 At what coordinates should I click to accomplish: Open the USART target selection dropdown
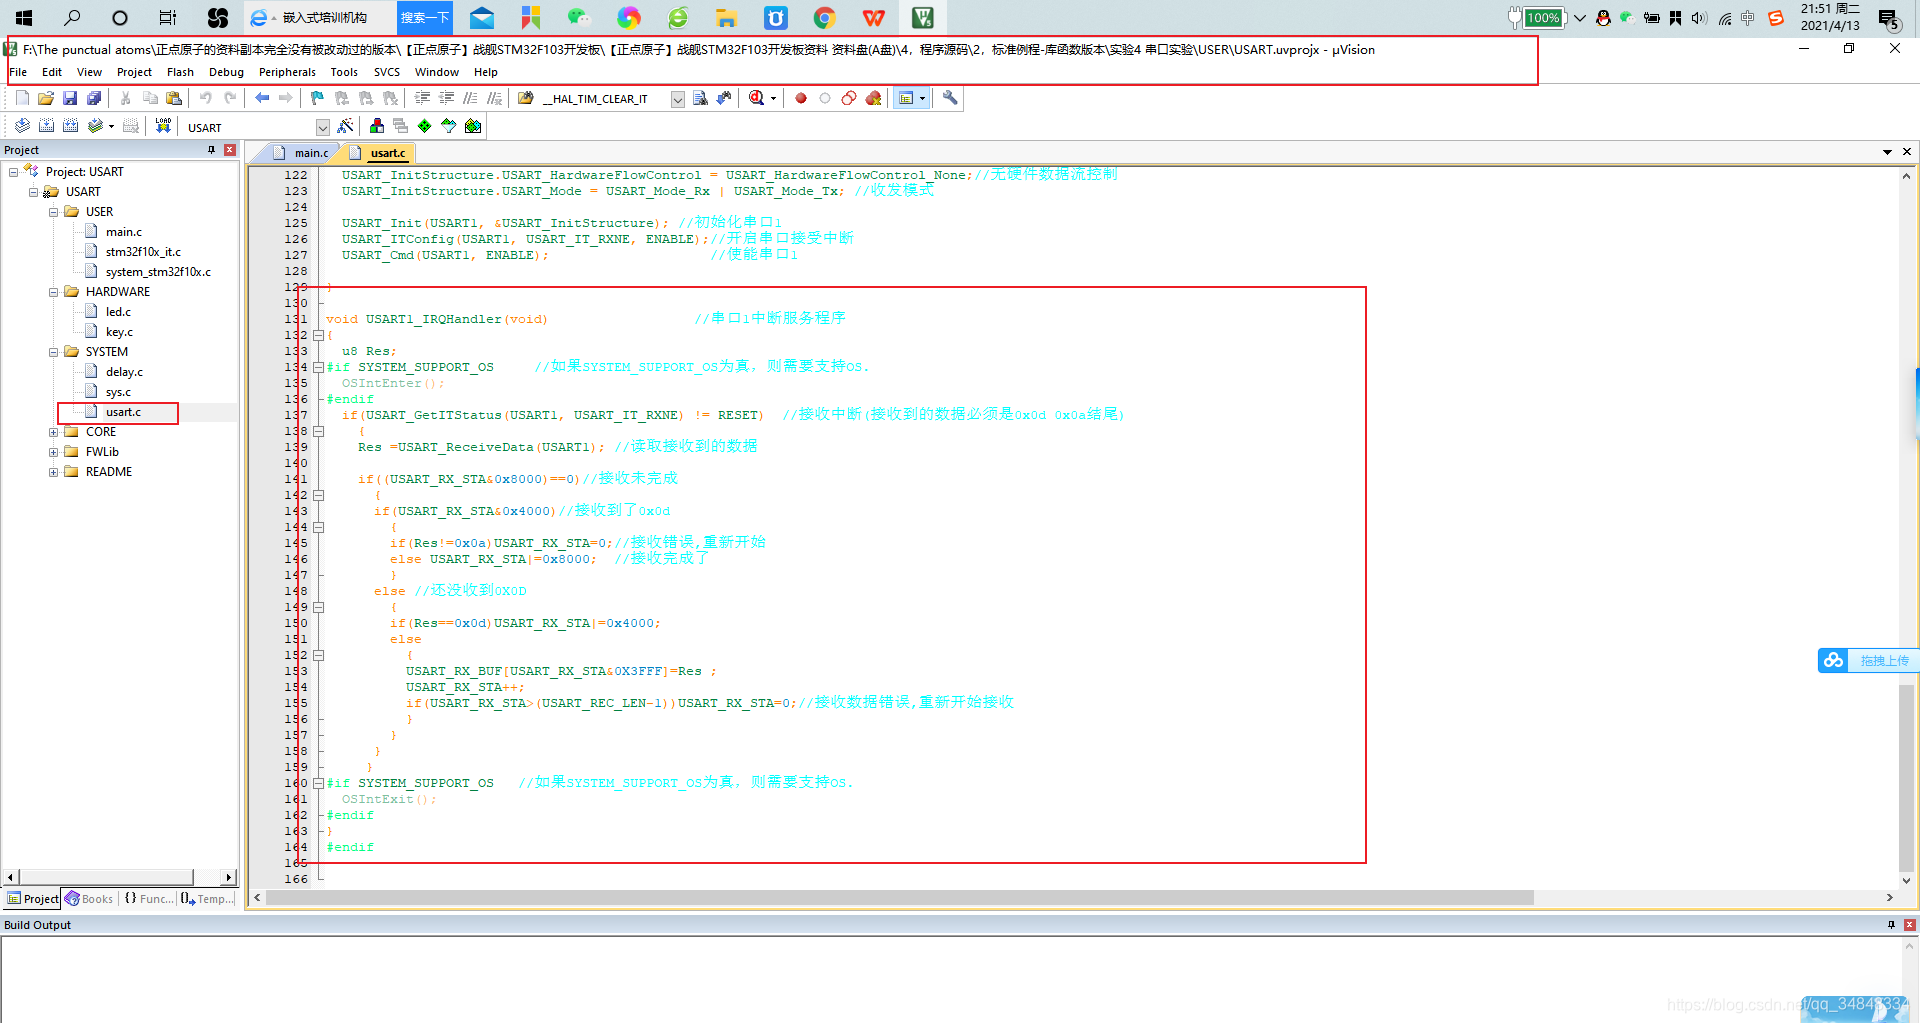click(x=322, y=127)
